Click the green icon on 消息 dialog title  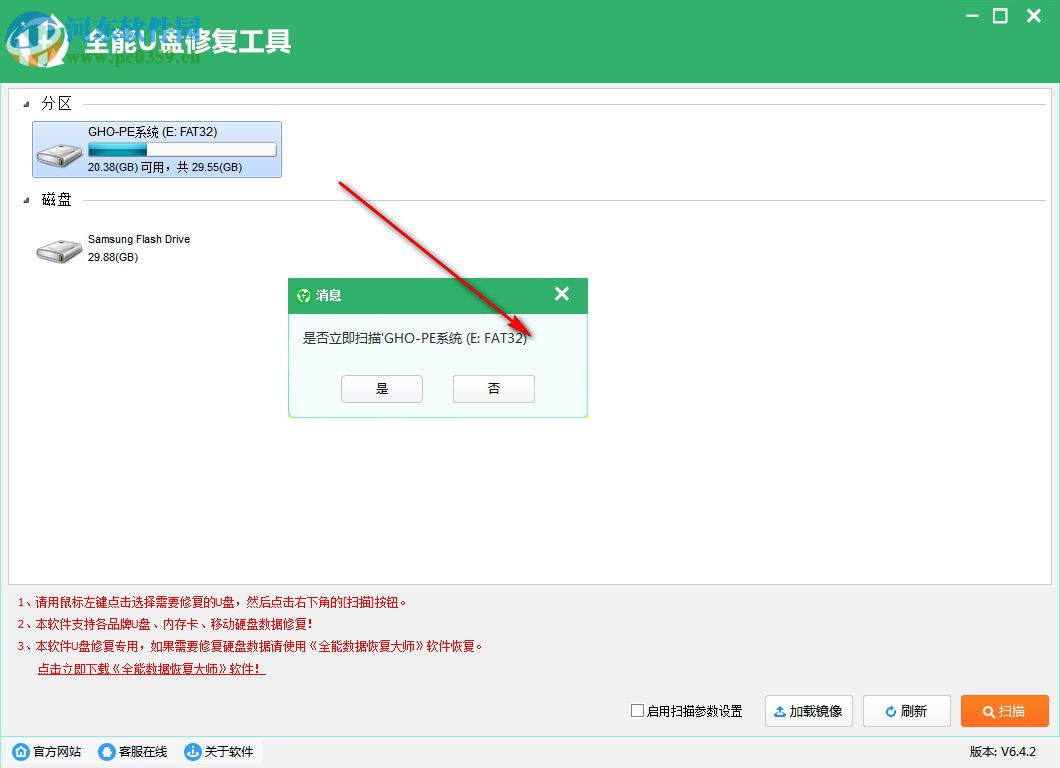pos(303,295)
